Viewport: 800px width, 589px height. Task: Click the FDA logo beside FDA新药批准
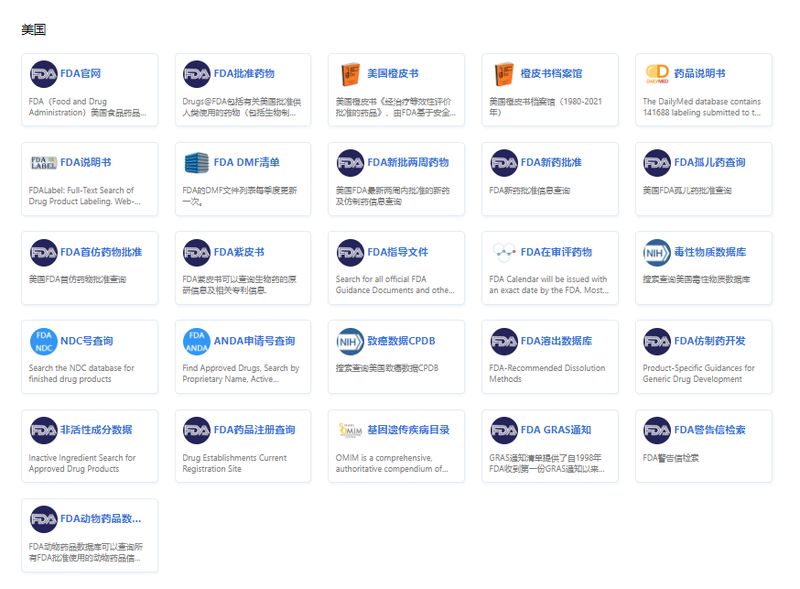pyautogui.click(x=504, y=163)
